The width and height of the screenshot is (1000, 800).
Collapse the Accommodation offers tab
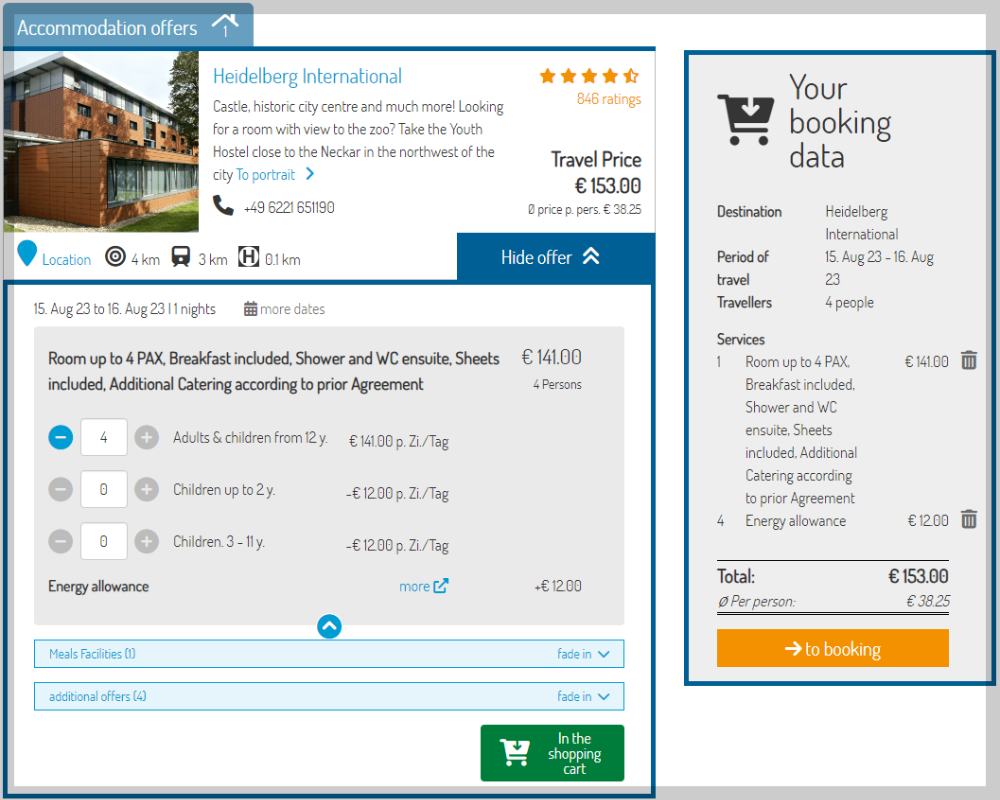click(128, 27)
